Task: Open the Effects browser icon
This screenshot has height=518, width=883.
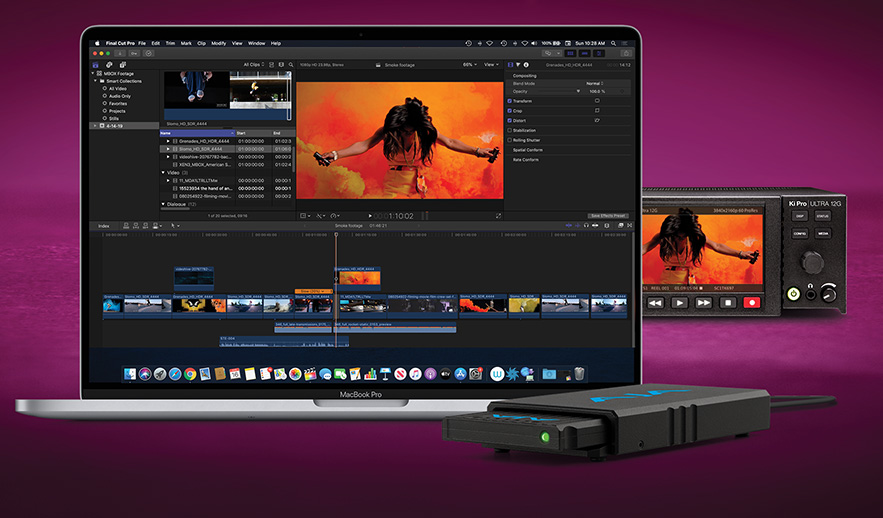Action: [621, 225]
